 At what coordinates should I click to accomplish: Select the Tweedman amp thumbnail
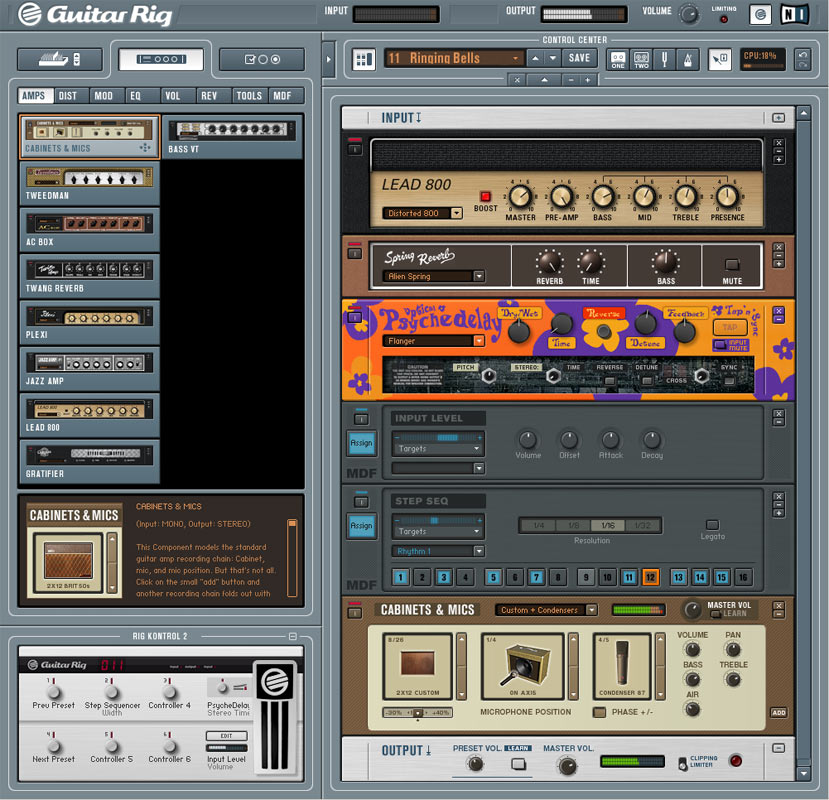pos(89,183)
